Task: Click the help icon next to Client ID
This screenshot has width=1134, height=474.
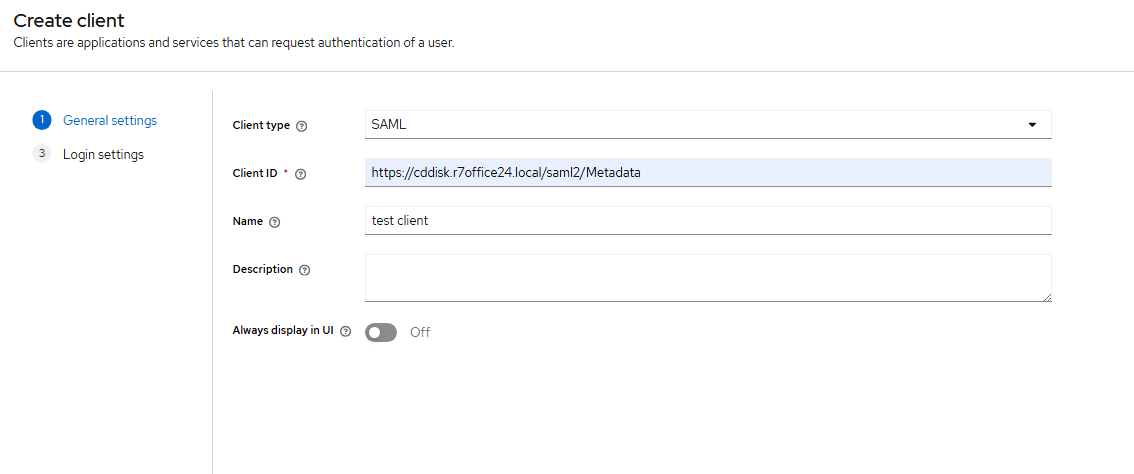Action: click(301, 174)
